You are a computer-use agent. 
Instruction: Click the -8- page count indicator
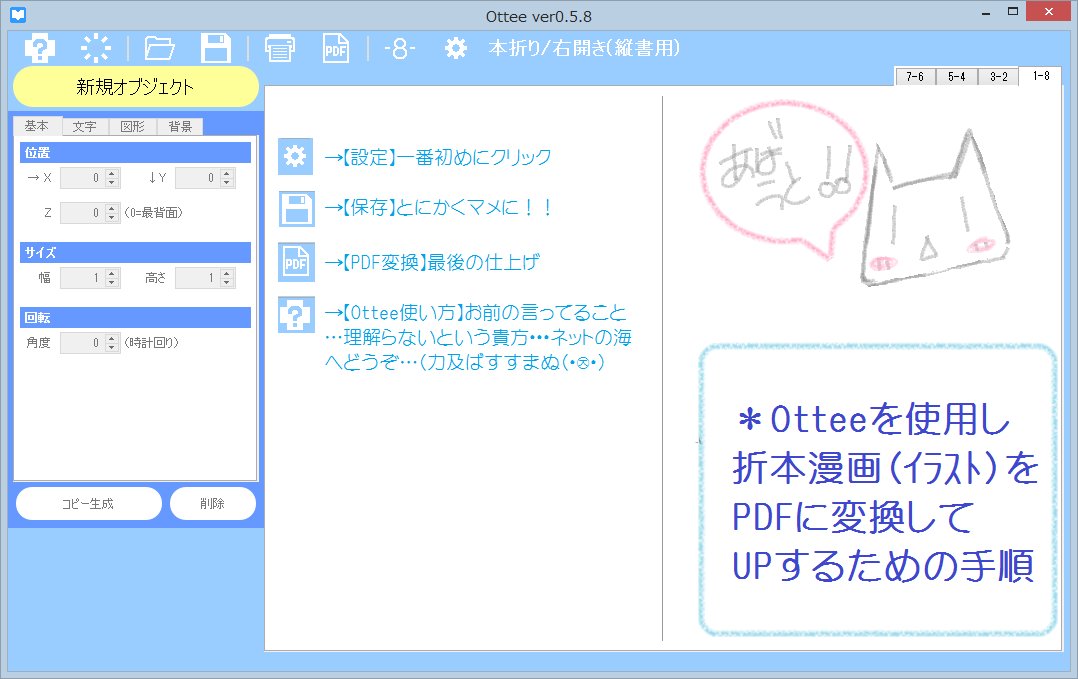pyautogui.click(x=399, y=49)
